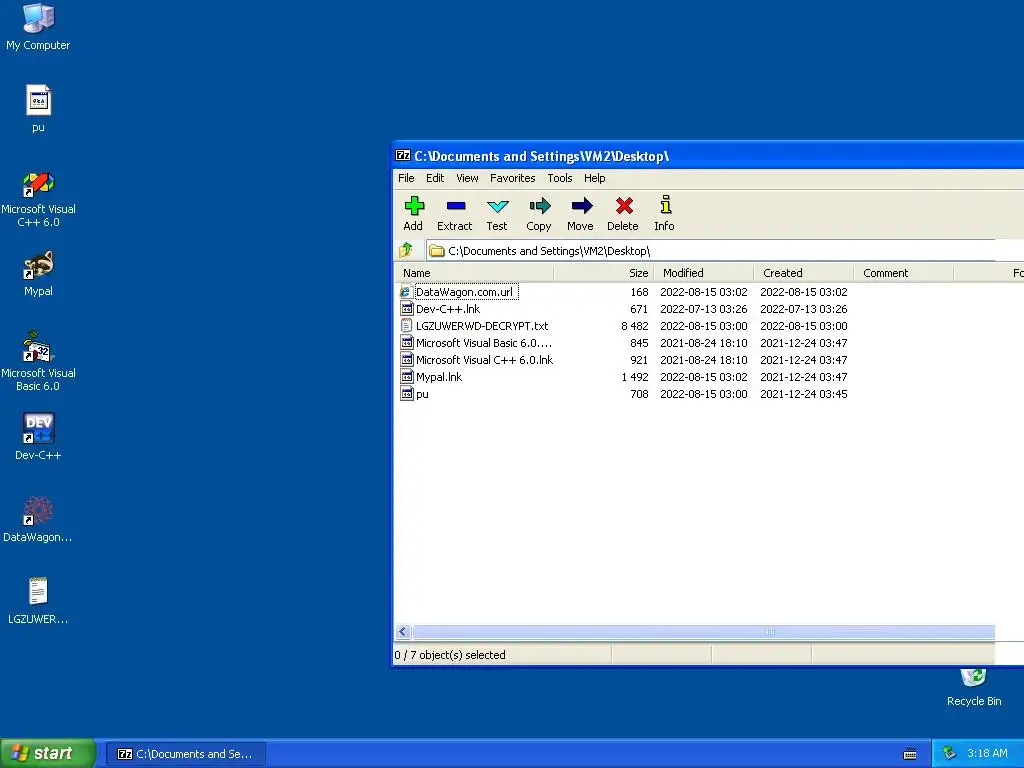Click the 7z icon in the window title bar
Screen dimensions: 1024x768
coord(403,155)
